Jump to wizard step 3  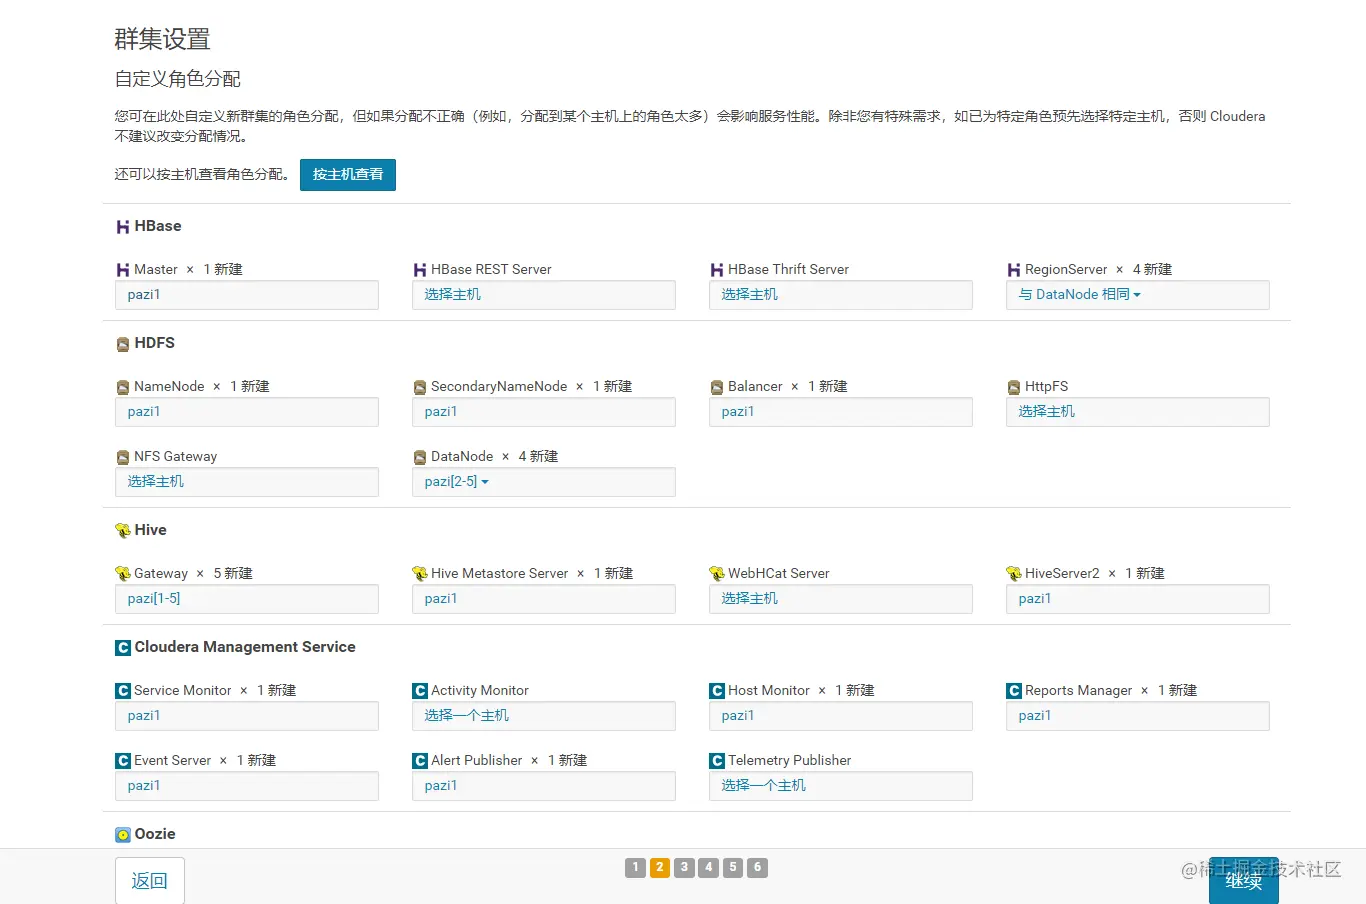tap(684, 867)
